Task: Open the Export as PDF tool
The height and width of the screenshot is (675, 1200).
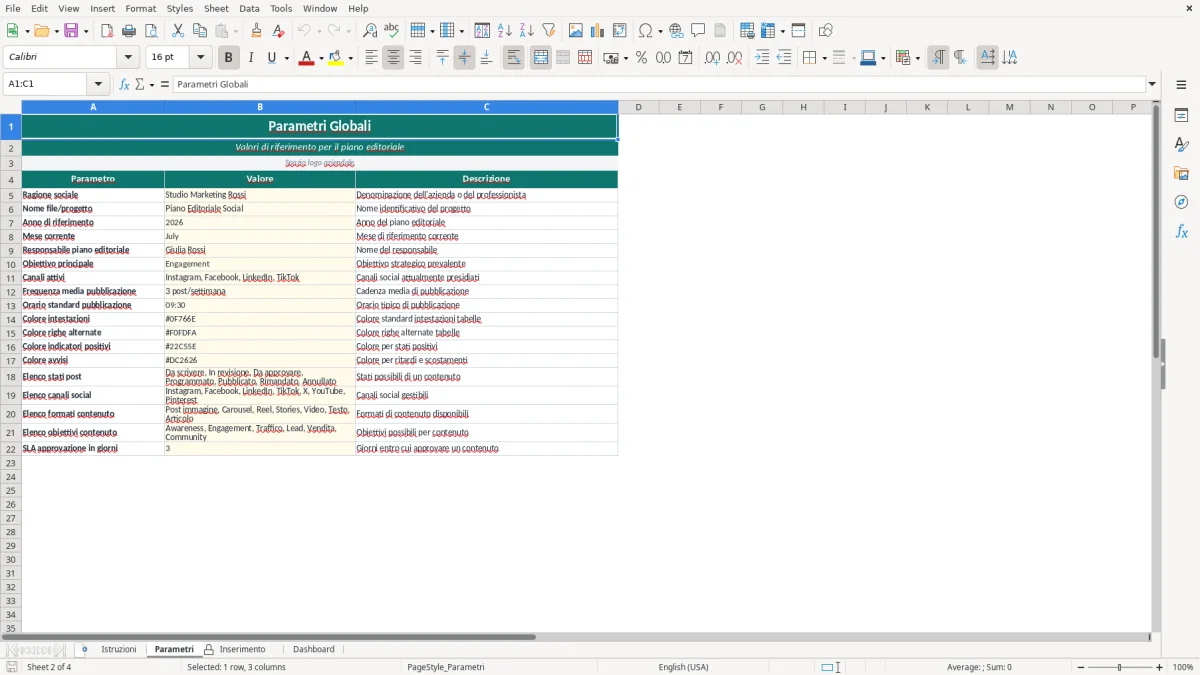Action: point(107,31)
